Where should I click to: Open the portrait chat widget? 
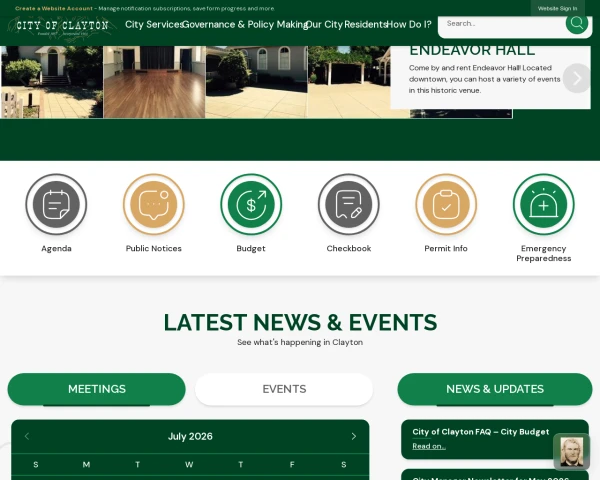pos(572,452)
